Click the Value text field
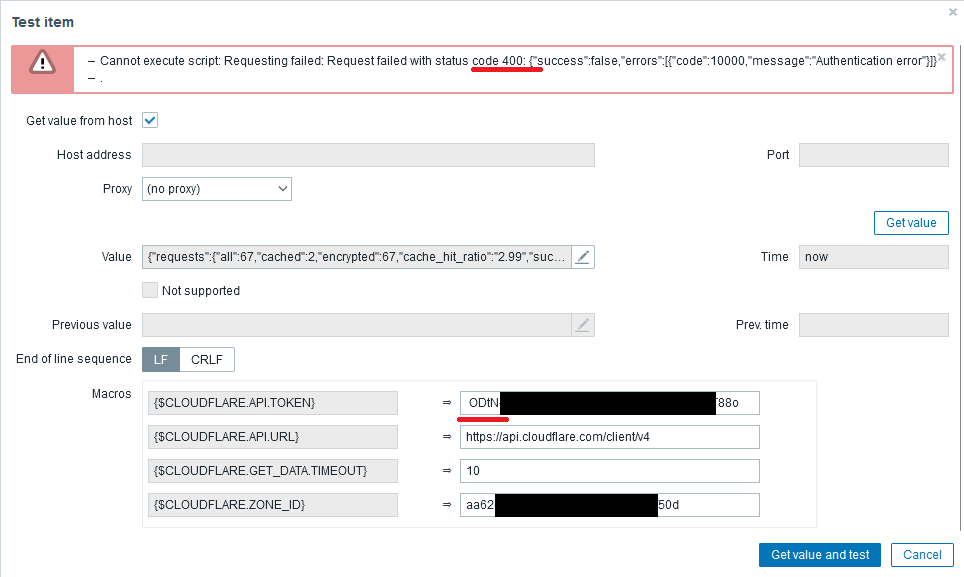964x577 pixels. [x=357, y=257]
